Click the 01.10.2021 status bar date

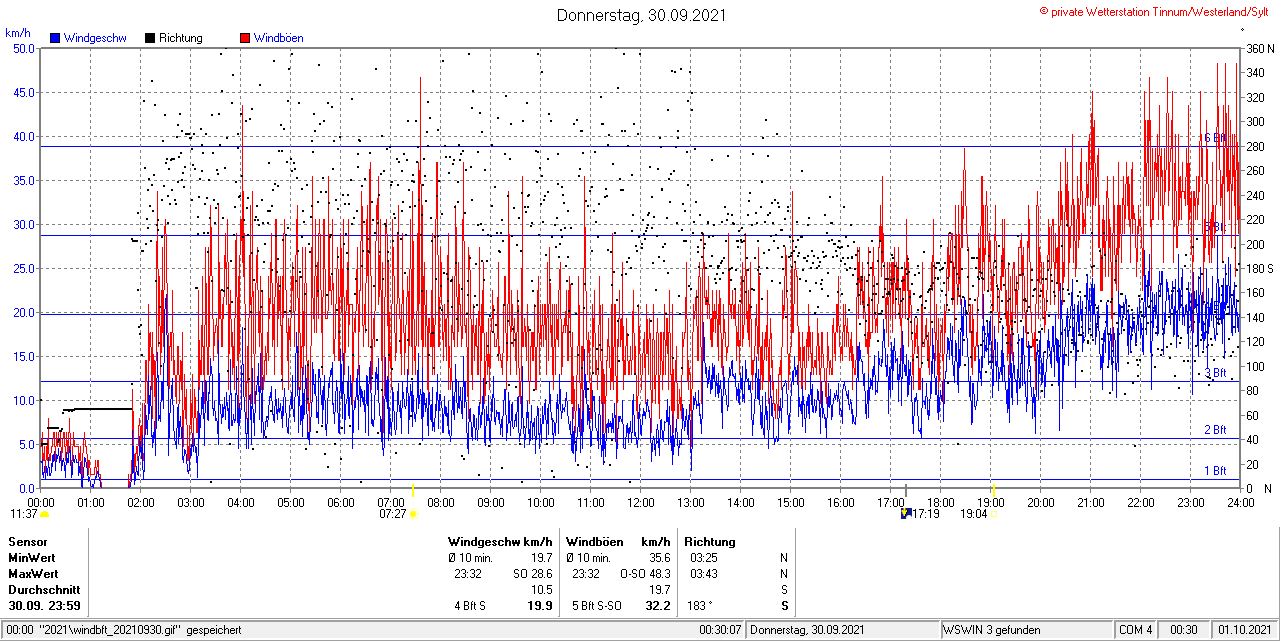tap(1245, 630)
